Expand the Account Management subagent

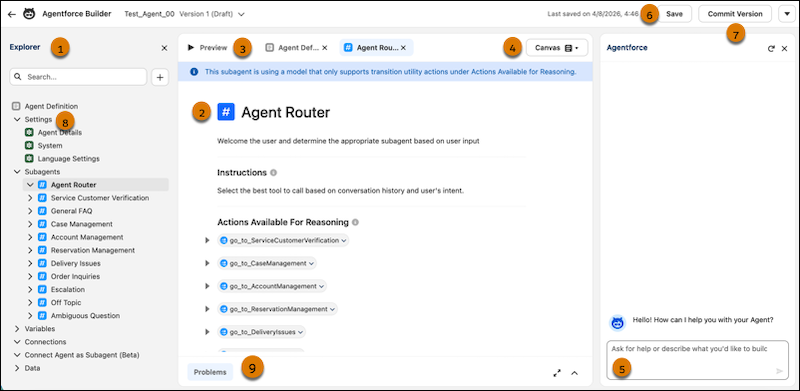click(30, 237)
